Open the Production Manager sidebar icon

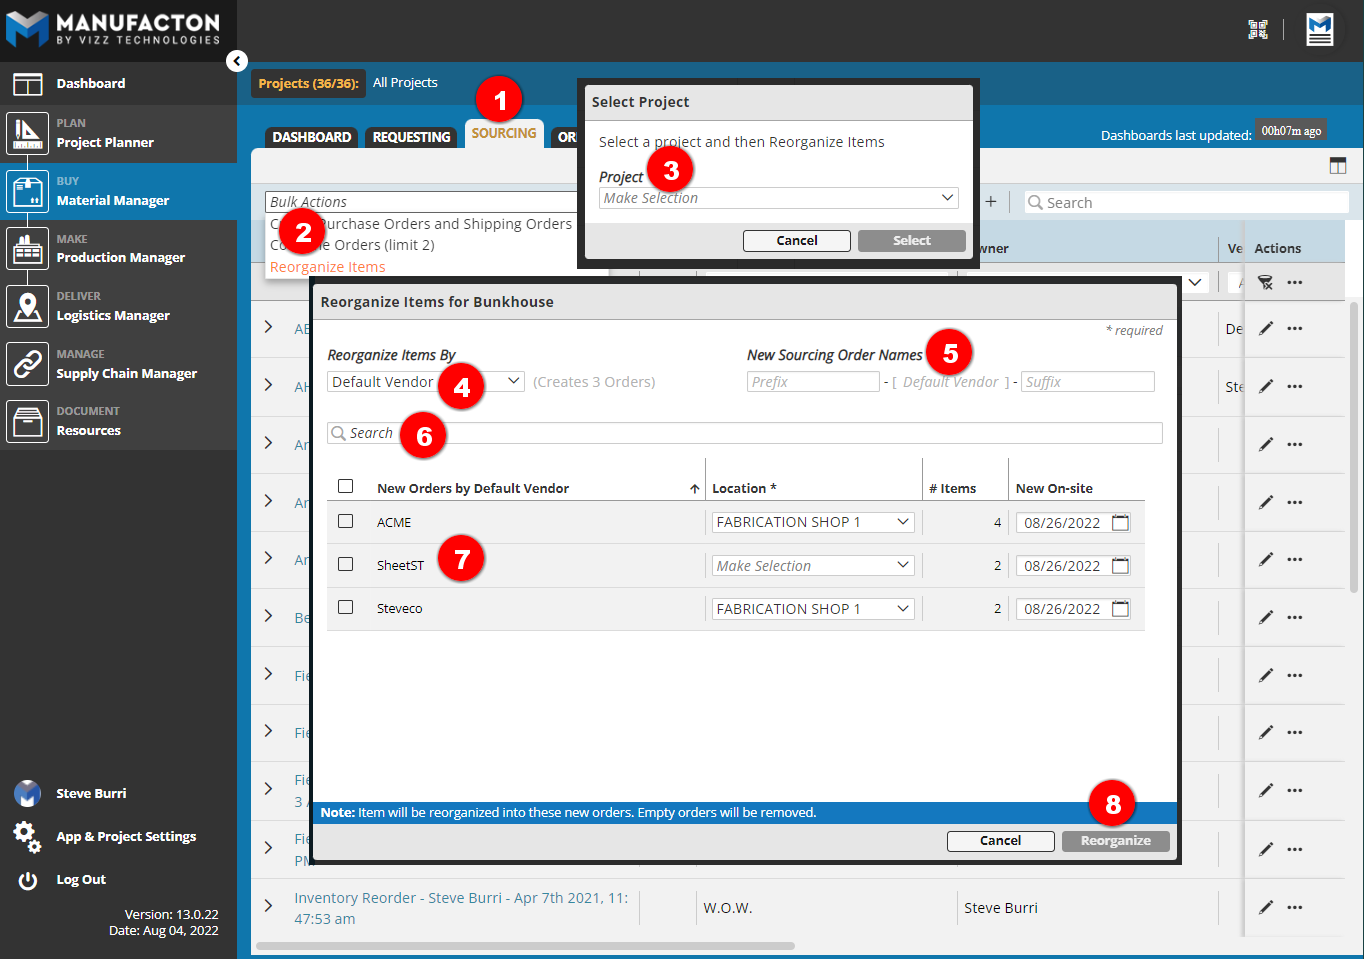click(27, 249)
